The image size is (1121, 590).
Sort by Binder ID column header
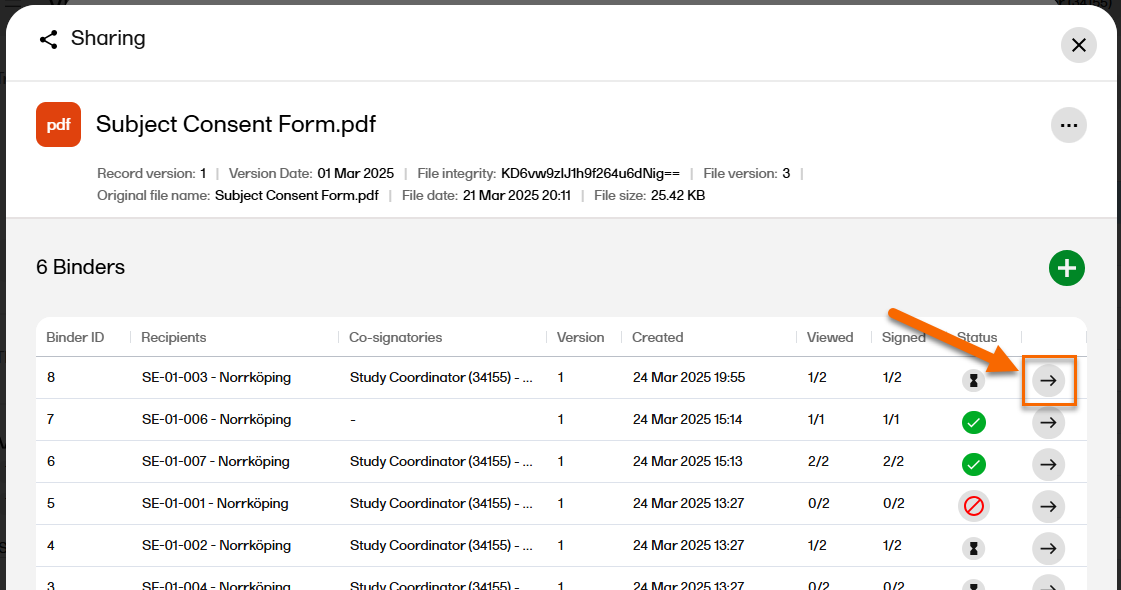tap(75, 337)
